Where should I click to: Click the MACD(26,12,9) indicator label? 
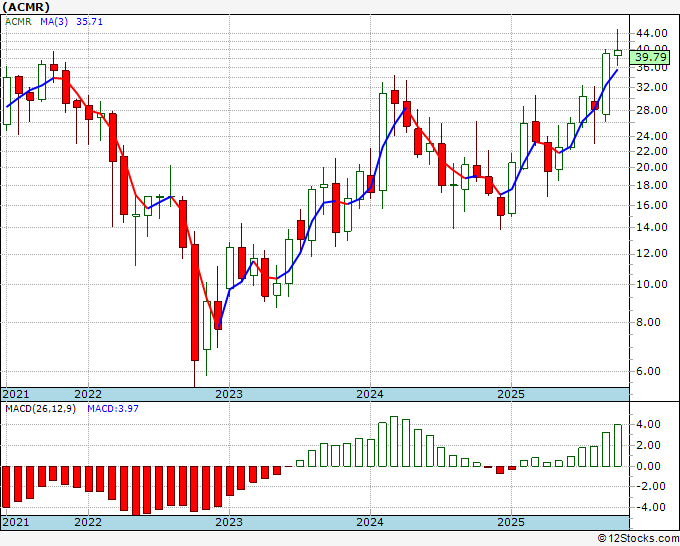point(40,409)
